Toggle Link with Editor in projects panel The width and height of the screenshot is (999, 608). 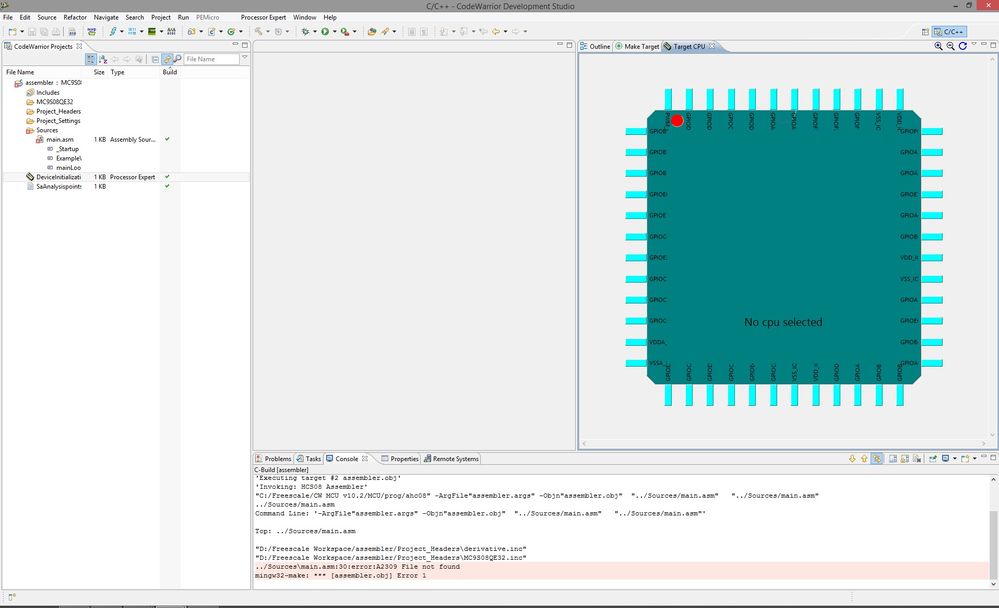pos(167,59)
